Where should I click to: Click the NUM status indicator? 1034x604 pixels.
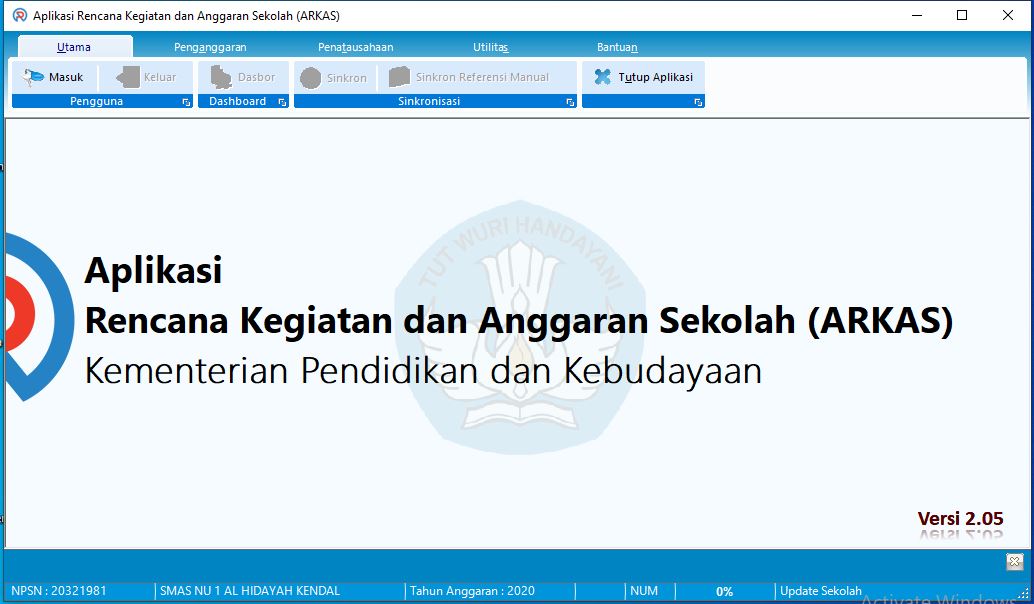click(x=644, y=591)
